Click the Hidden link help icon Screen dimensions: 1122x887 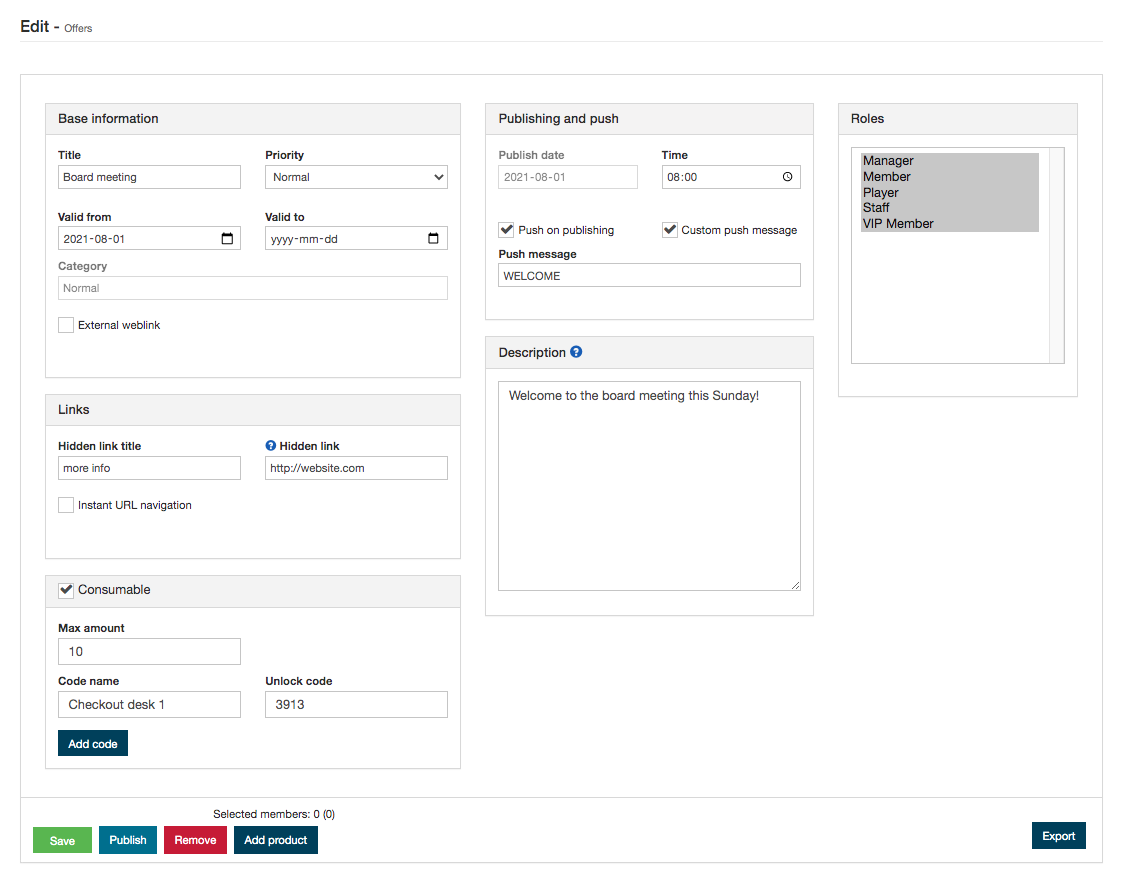click(x=270, y=446)
